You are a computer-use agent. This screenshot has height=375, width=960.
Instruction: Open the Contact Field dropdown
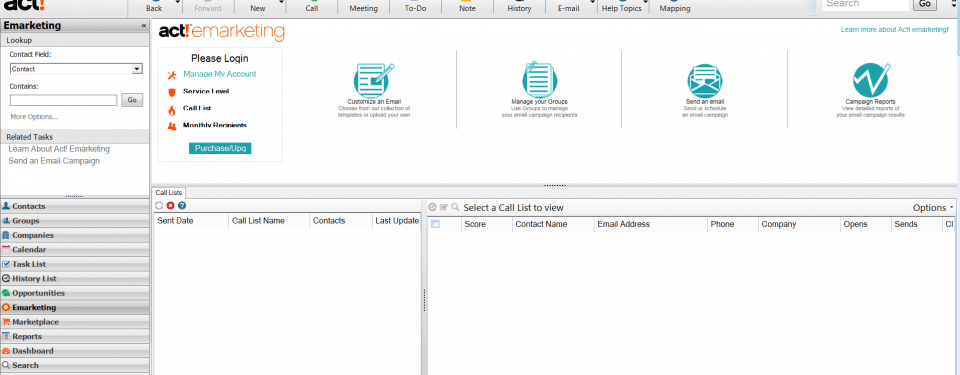point(76,69)
